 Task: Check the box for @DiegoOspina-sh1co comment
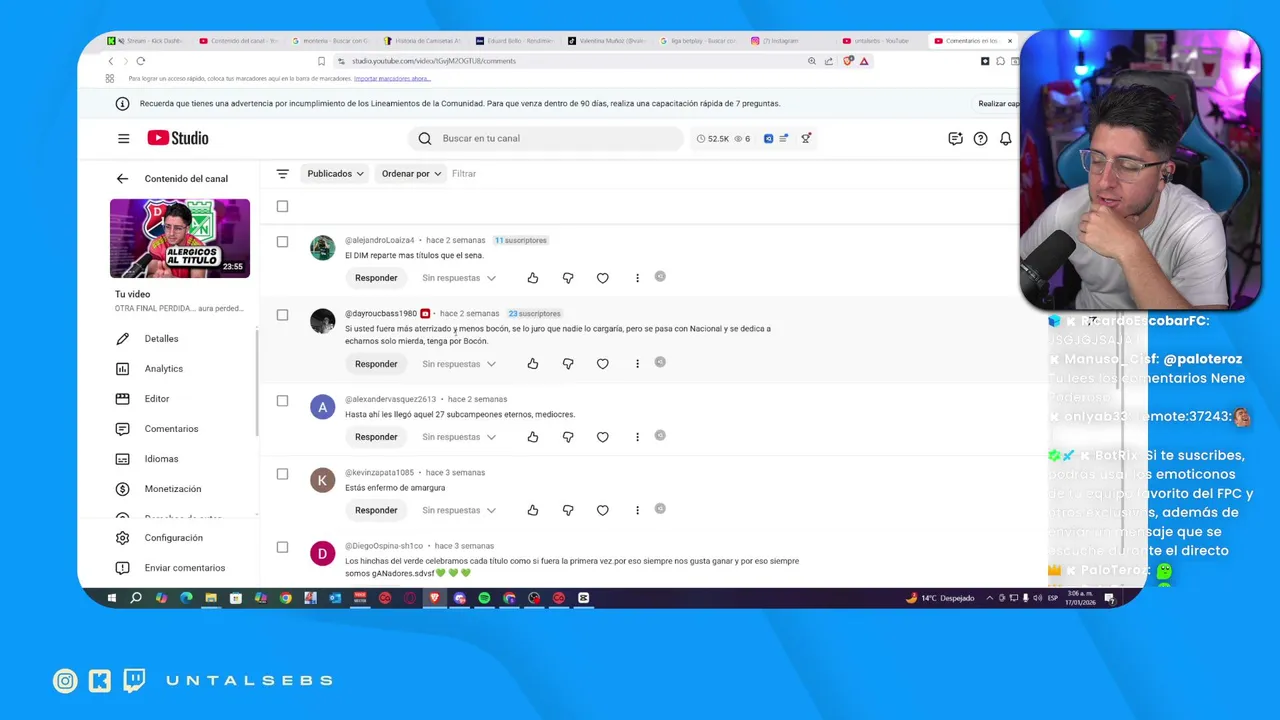pyautogui.click(x=282, y=547)
